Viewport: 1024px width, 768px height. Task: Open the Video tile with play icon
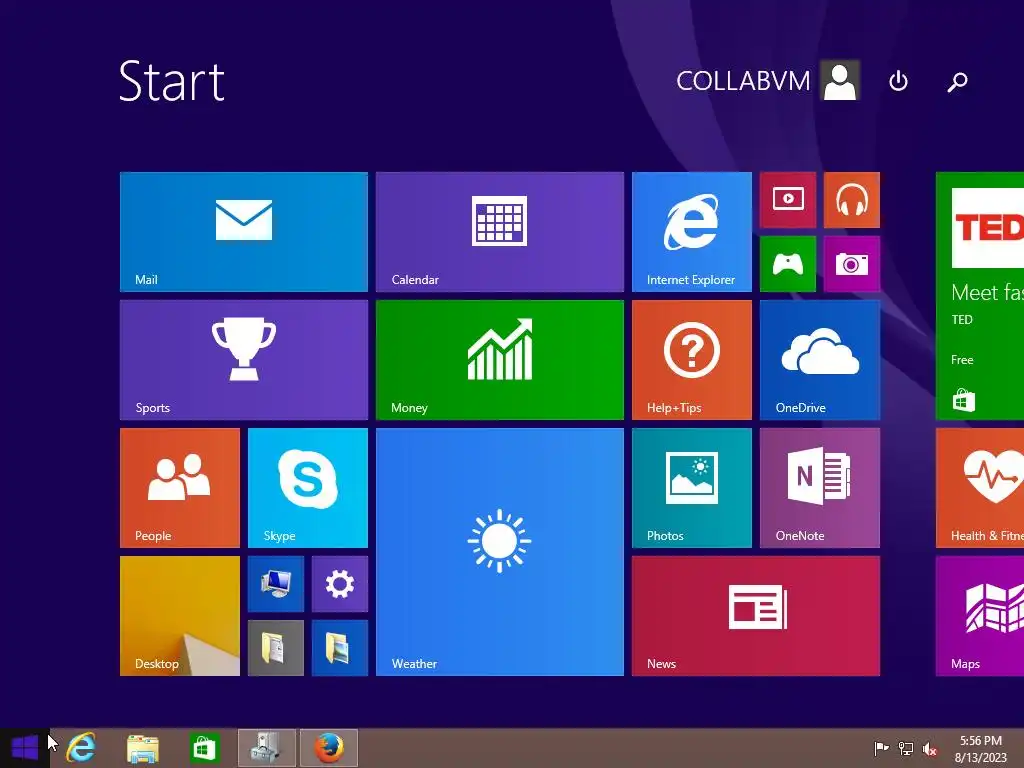pos(788,200)
